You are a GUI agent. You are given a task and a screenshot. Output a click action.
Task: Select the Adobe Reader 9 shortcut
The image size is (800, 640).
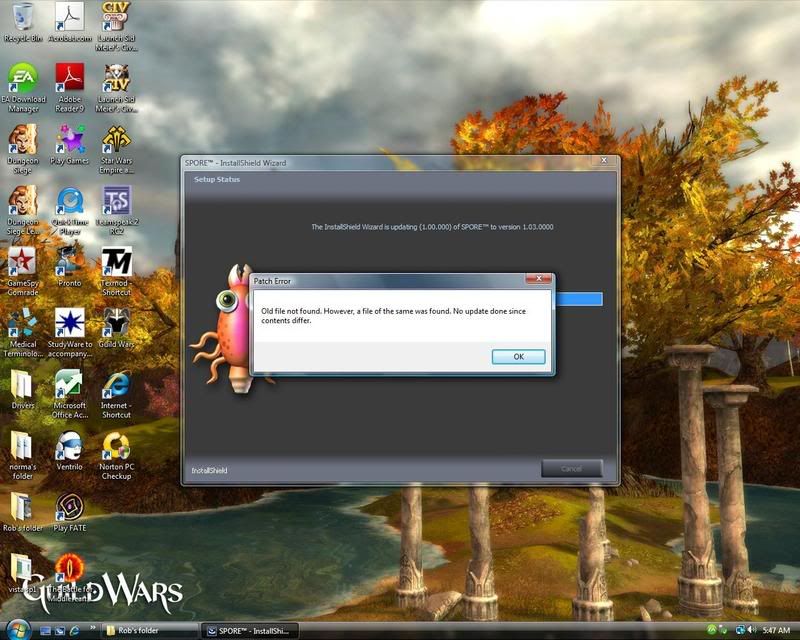pos(70,88)
